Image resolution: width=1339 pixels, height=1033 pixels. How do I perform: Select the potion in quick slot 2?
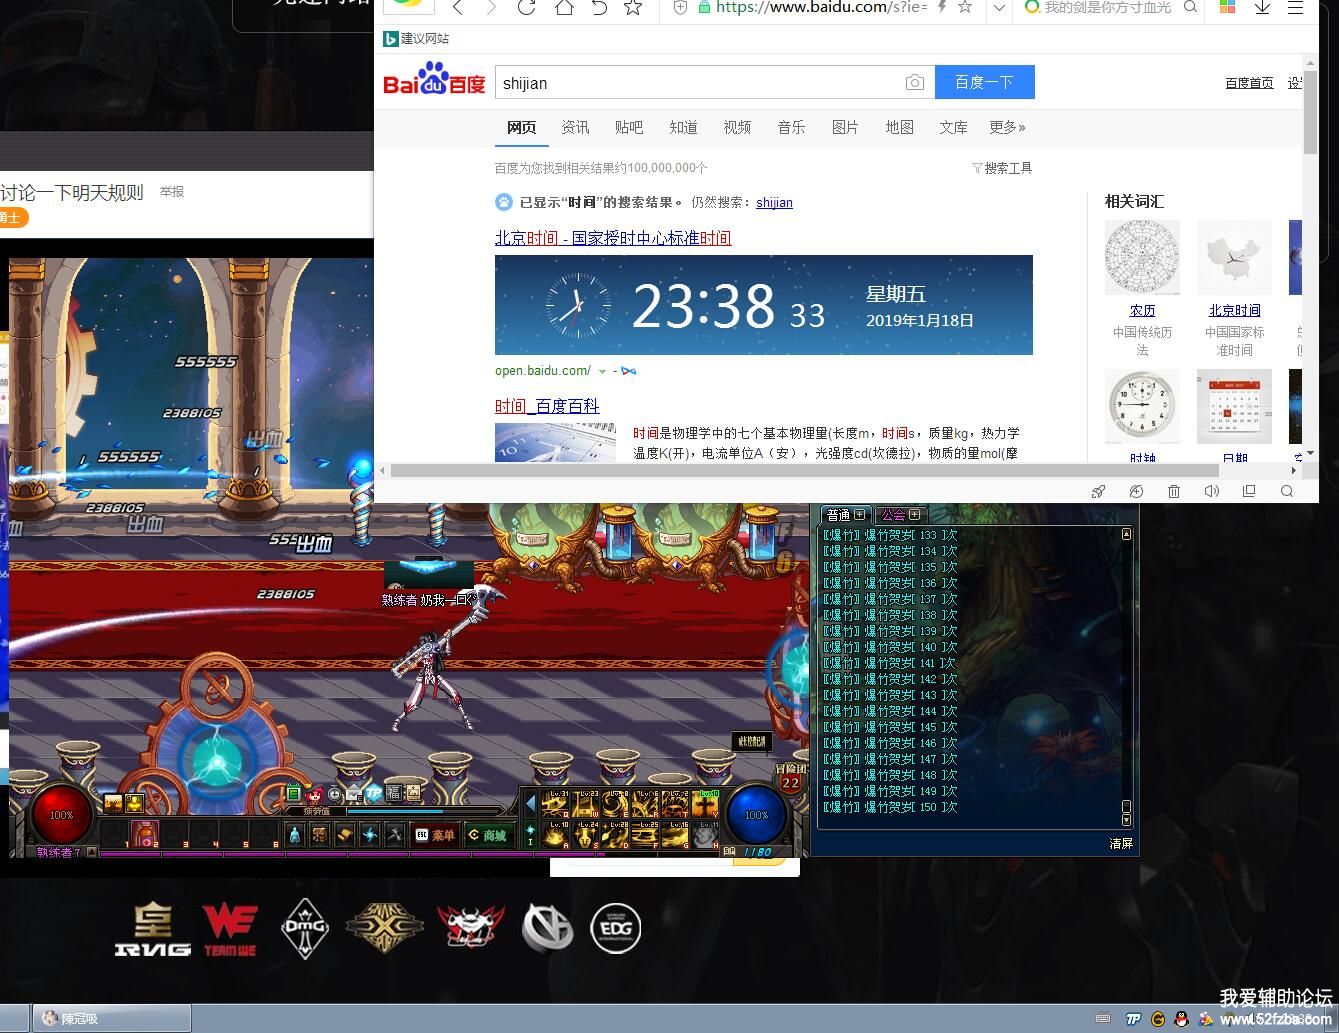146,833
